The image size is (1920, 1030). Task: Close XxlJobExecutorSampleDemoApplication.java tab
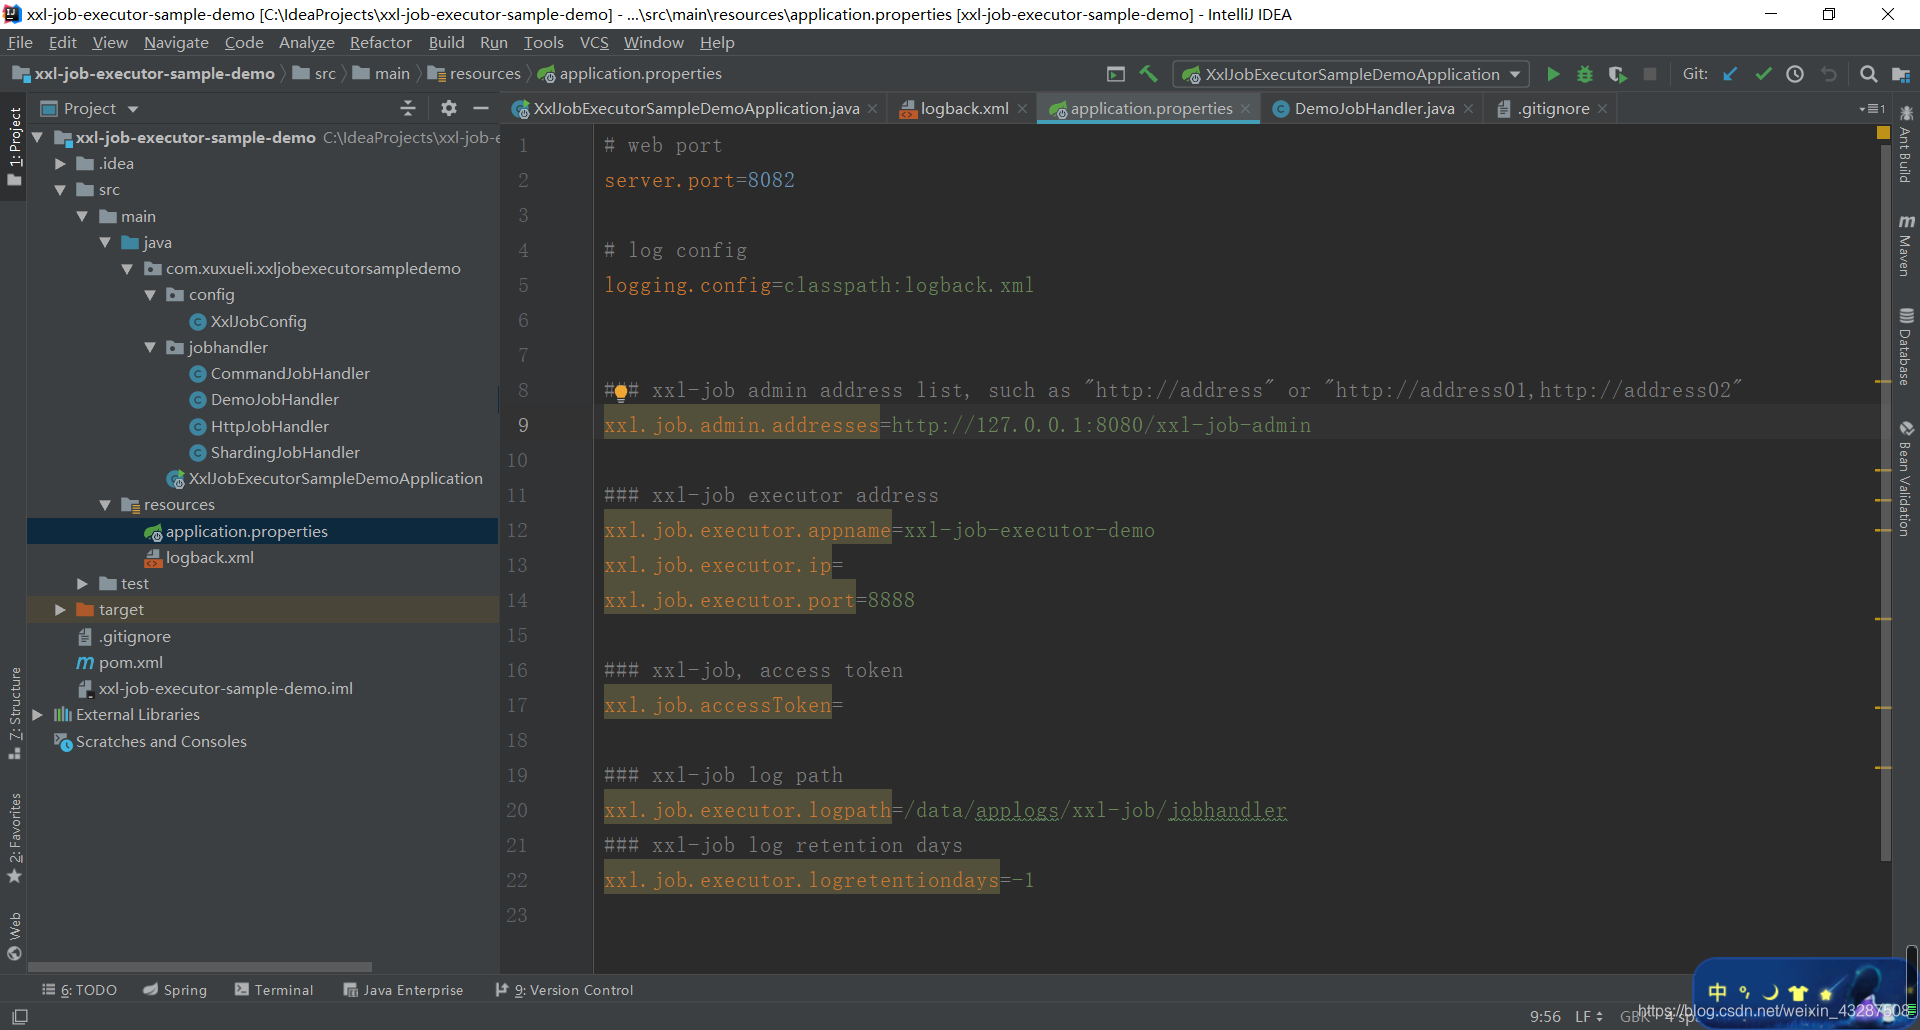pos(872,109)
